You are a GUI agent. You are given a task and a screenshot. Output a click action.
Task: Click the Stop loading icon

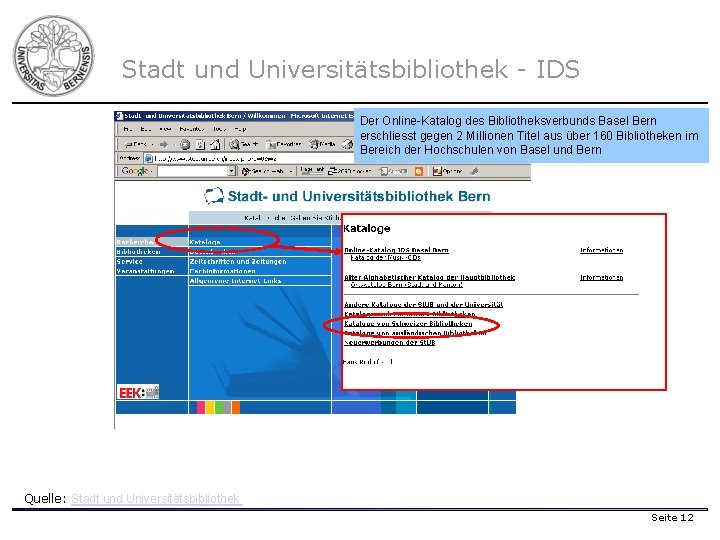tap(185, 145)
